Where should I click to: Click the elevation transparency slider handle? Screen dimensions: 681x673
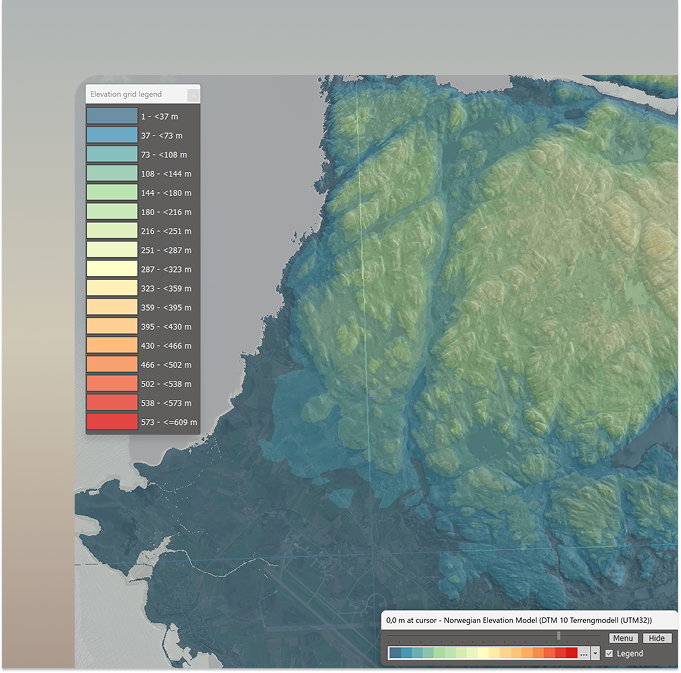coord(559,636)
